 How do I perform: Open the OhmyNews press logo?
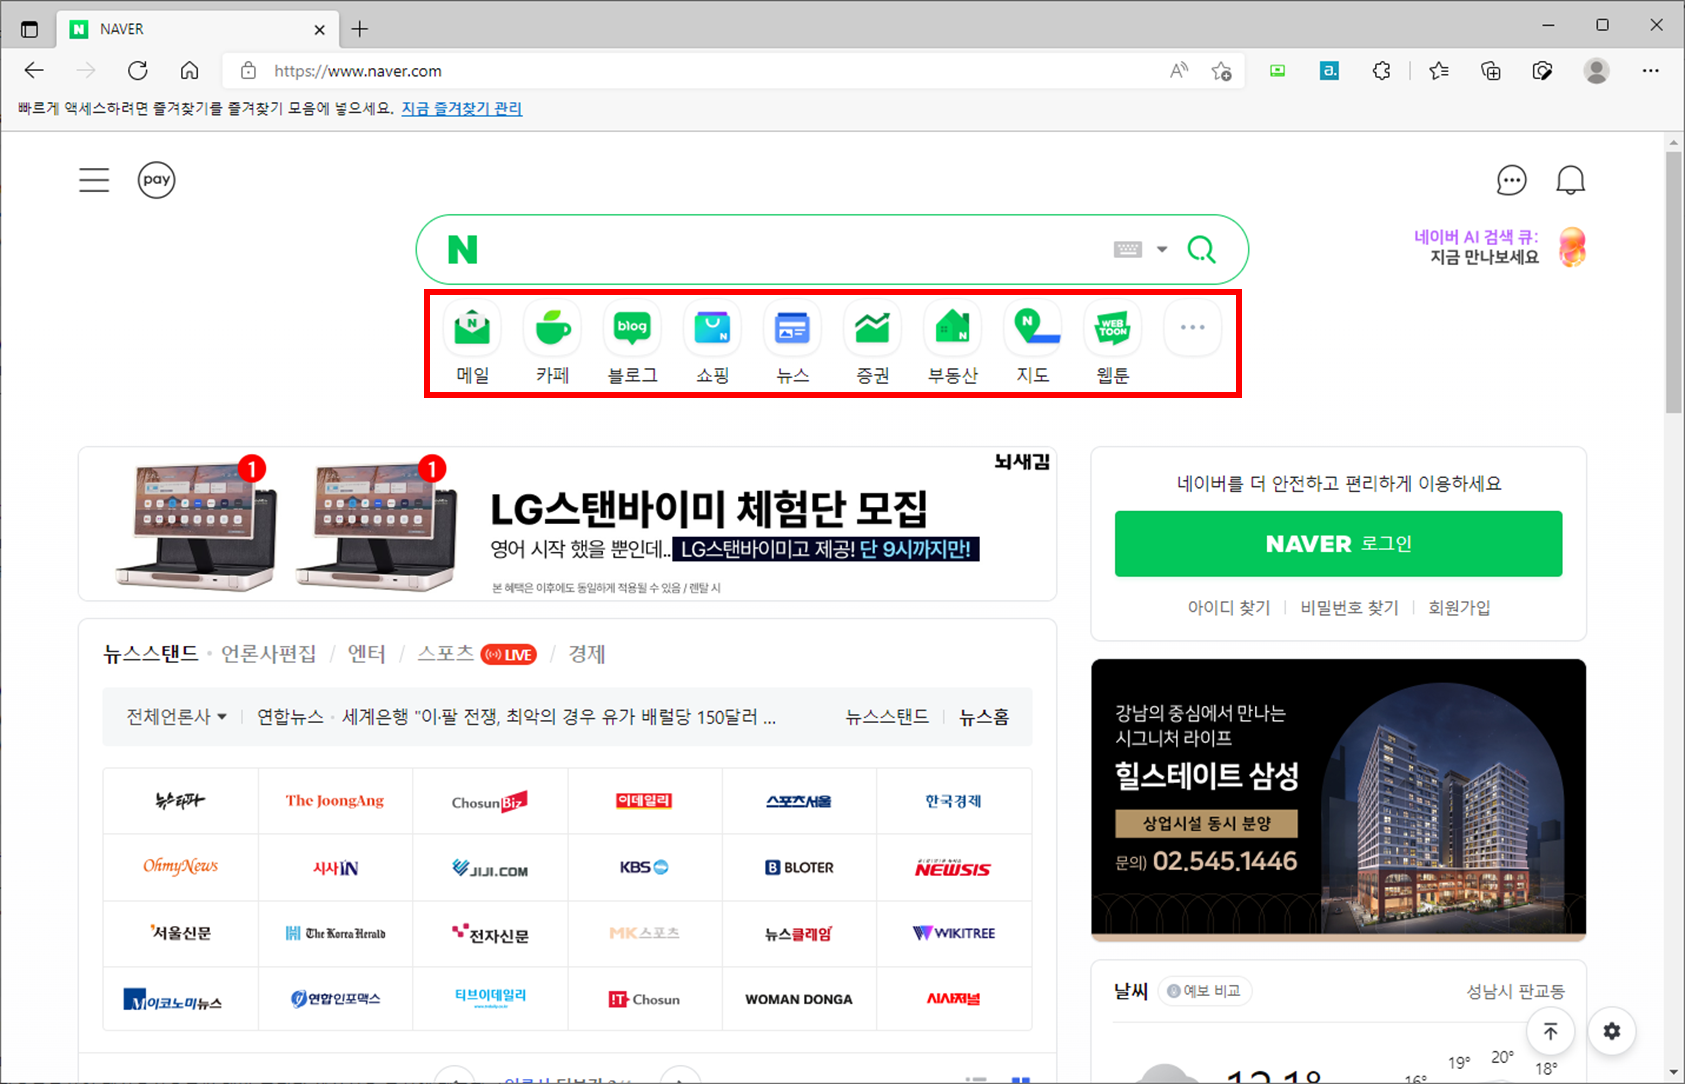coord(180,867)
